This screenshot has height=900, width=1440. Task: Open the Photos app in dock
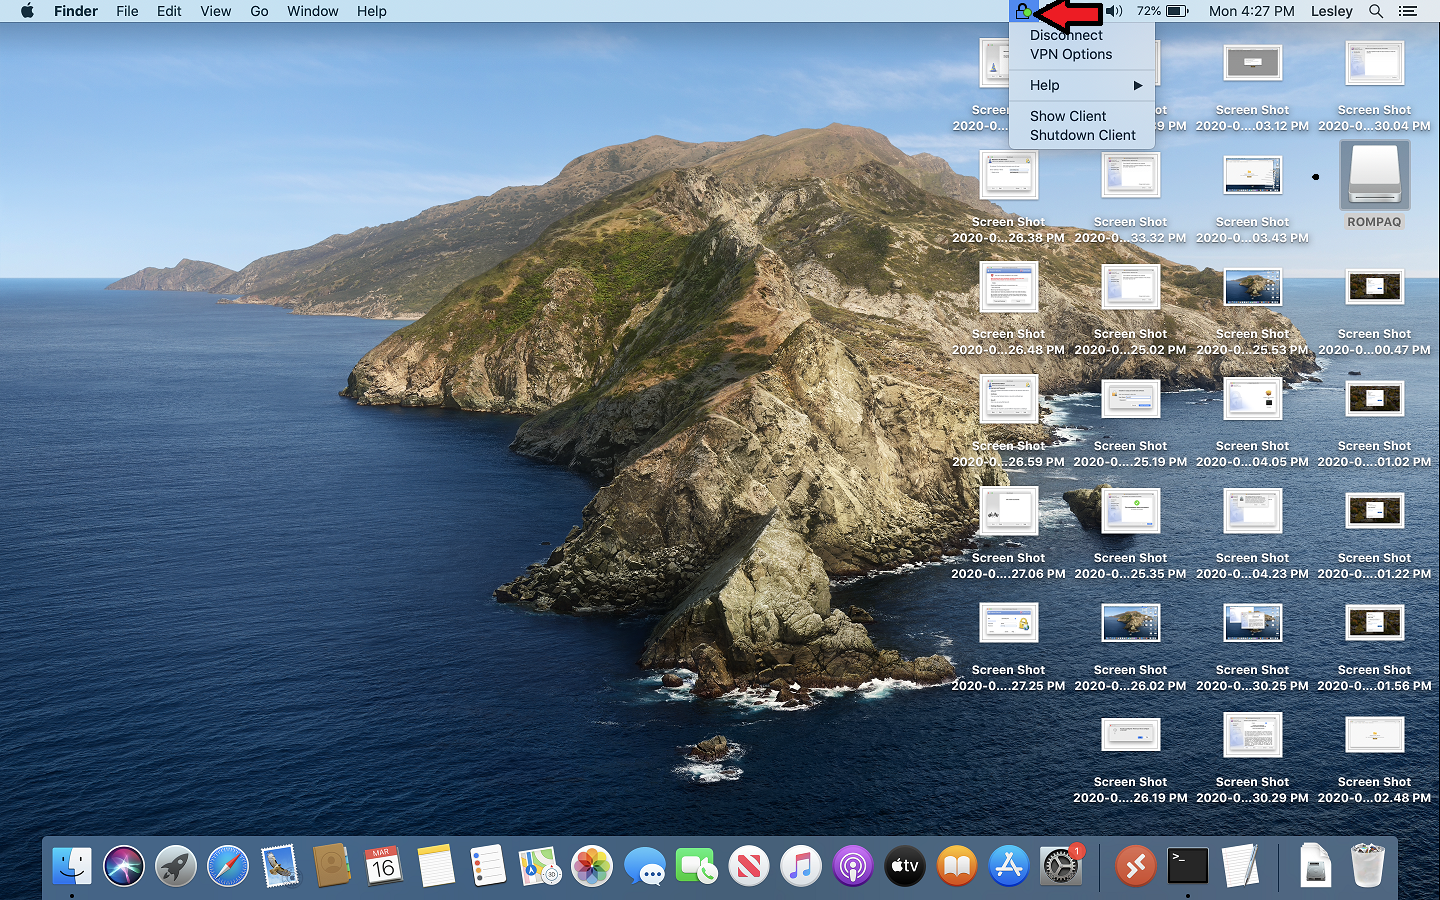coord(592,866)
